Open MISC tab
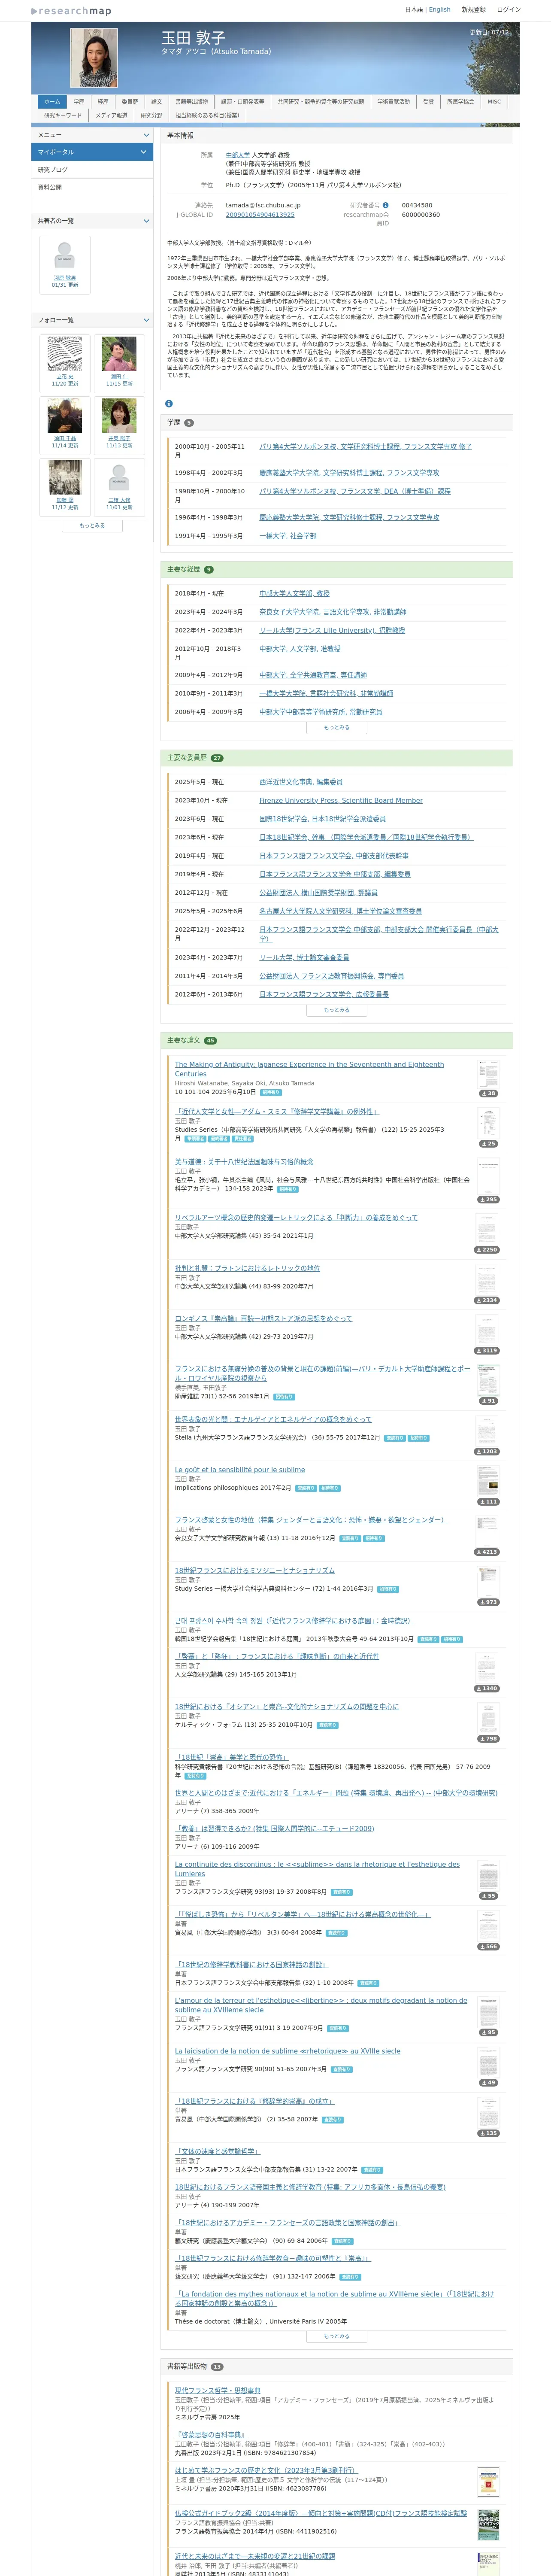551x2576 pixels. (x=494, y=102)
